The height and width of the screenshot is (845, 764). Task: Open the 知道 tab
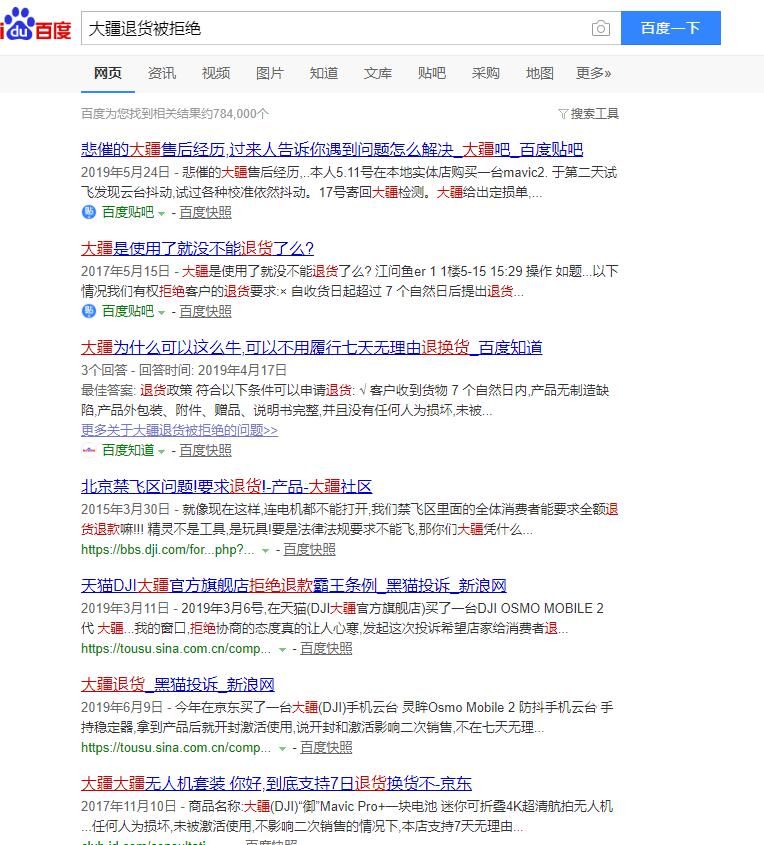(323, 73)
